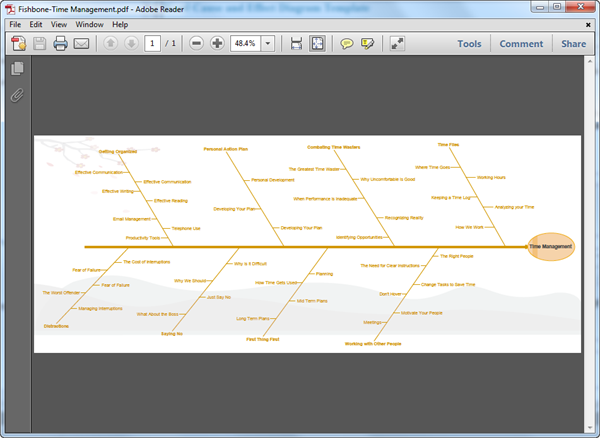This screenshot has width=600, height=438.
Task: Click the Managing Interruptions text
Action: tap(101, 308)
